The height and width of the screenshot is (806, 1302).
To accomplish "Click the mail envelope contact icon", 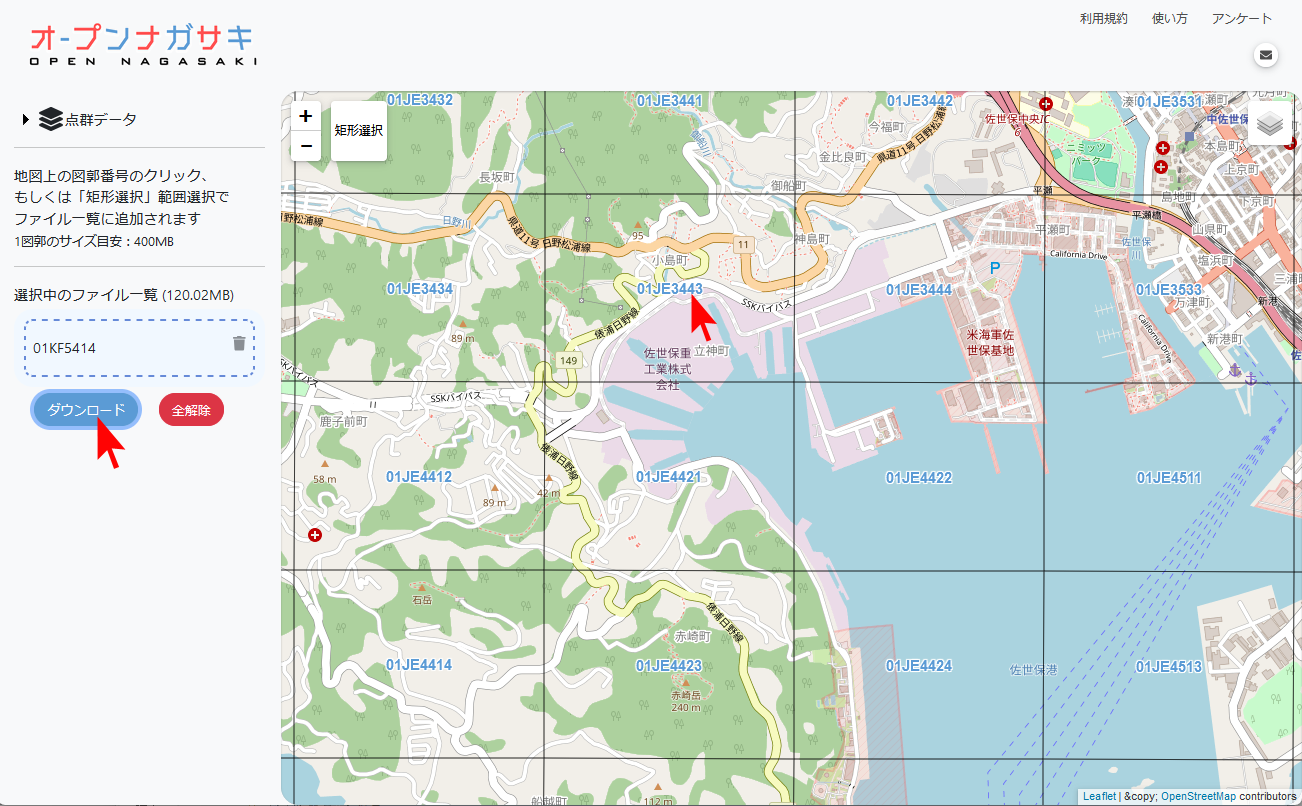I will click(x=1266, y=55).
